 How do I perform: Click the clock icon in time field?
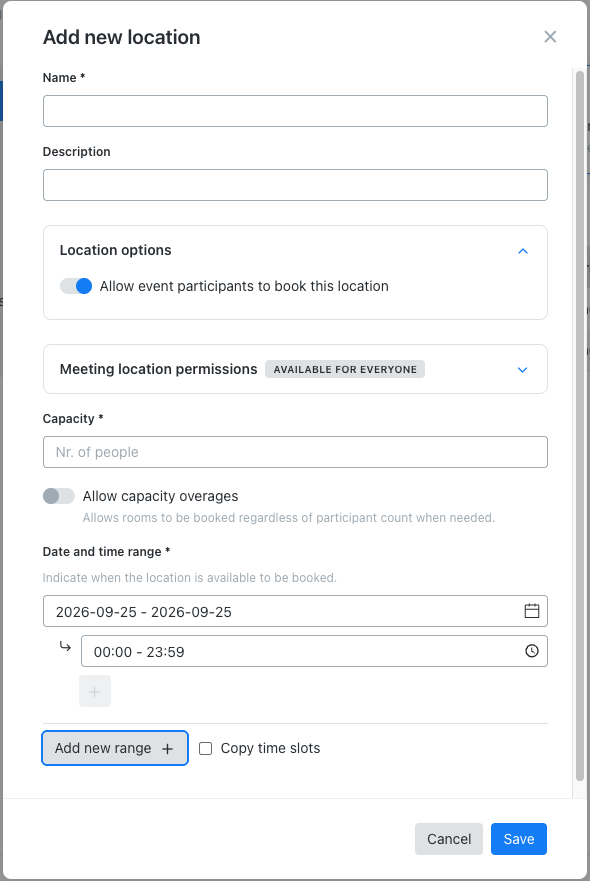point(532,651)
